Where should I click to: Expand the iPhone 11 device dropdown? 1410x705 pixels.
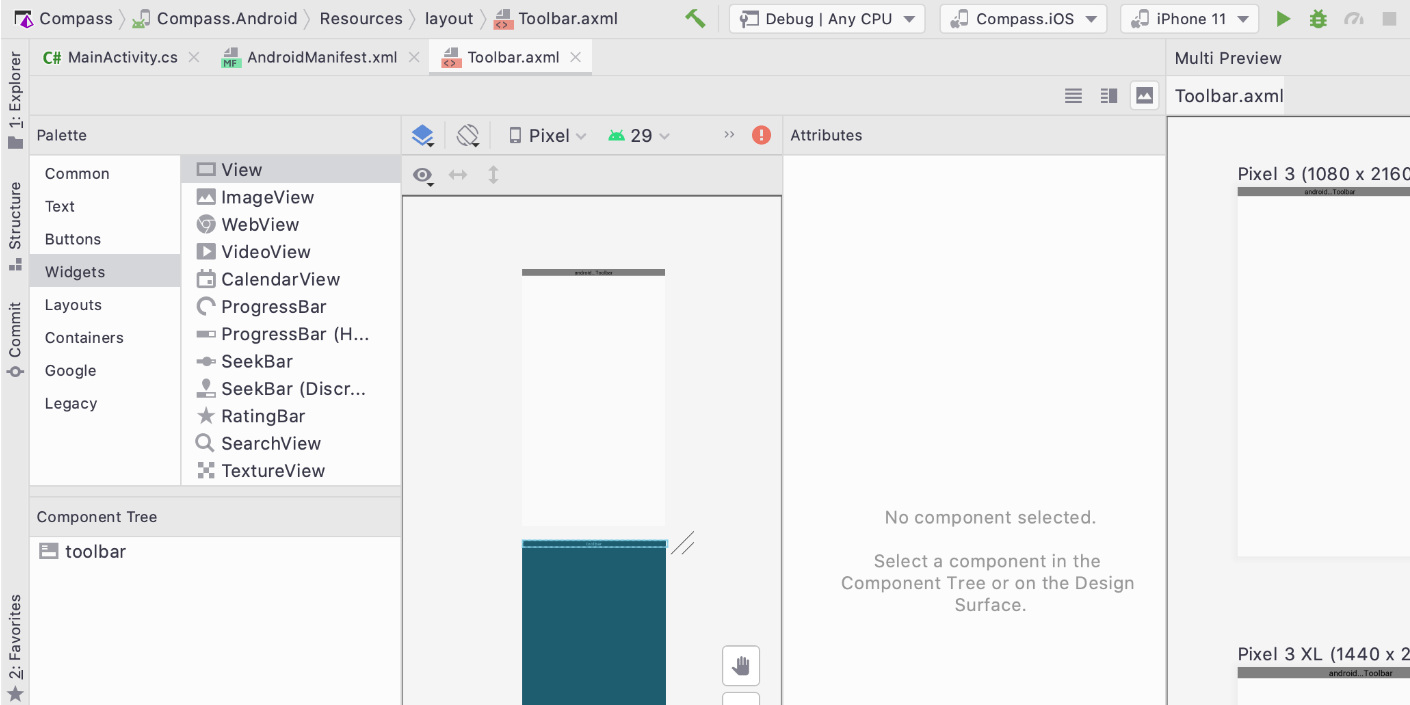(1189, 19)
